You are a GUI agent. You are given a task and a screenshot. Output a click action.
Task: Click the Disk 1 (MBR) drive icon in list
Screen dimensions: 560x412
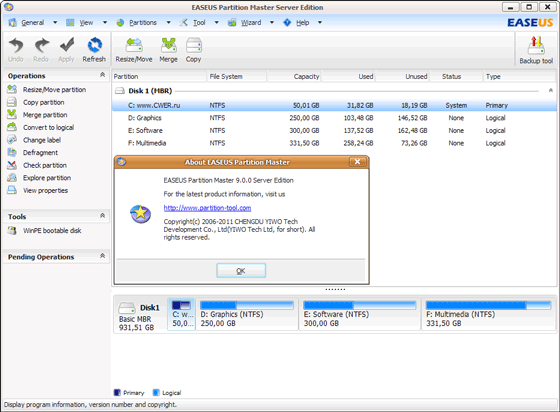(120, 91)
